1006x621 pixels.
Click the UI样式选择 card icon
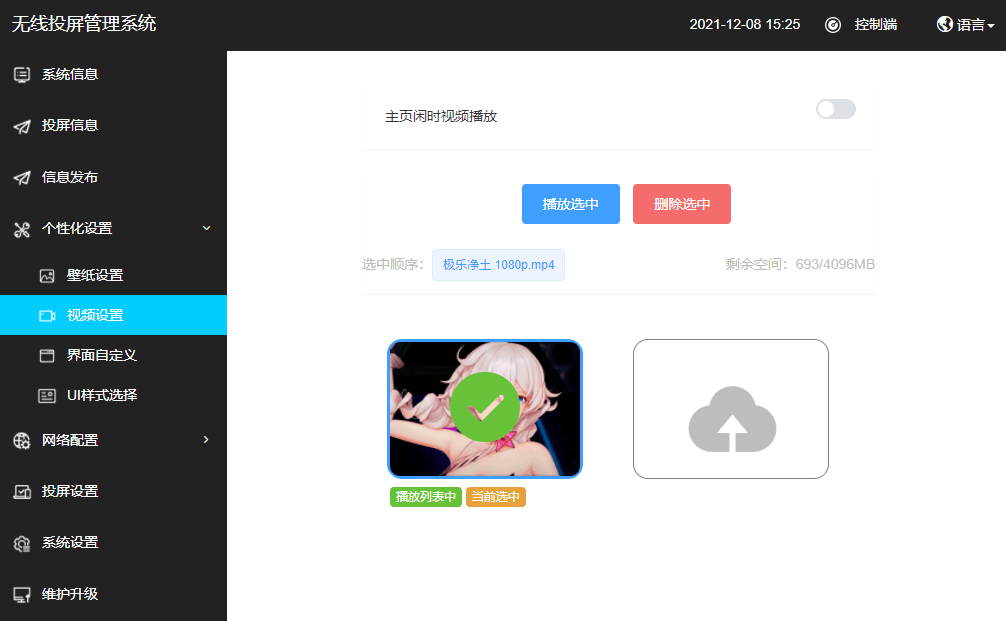(47, 396)
